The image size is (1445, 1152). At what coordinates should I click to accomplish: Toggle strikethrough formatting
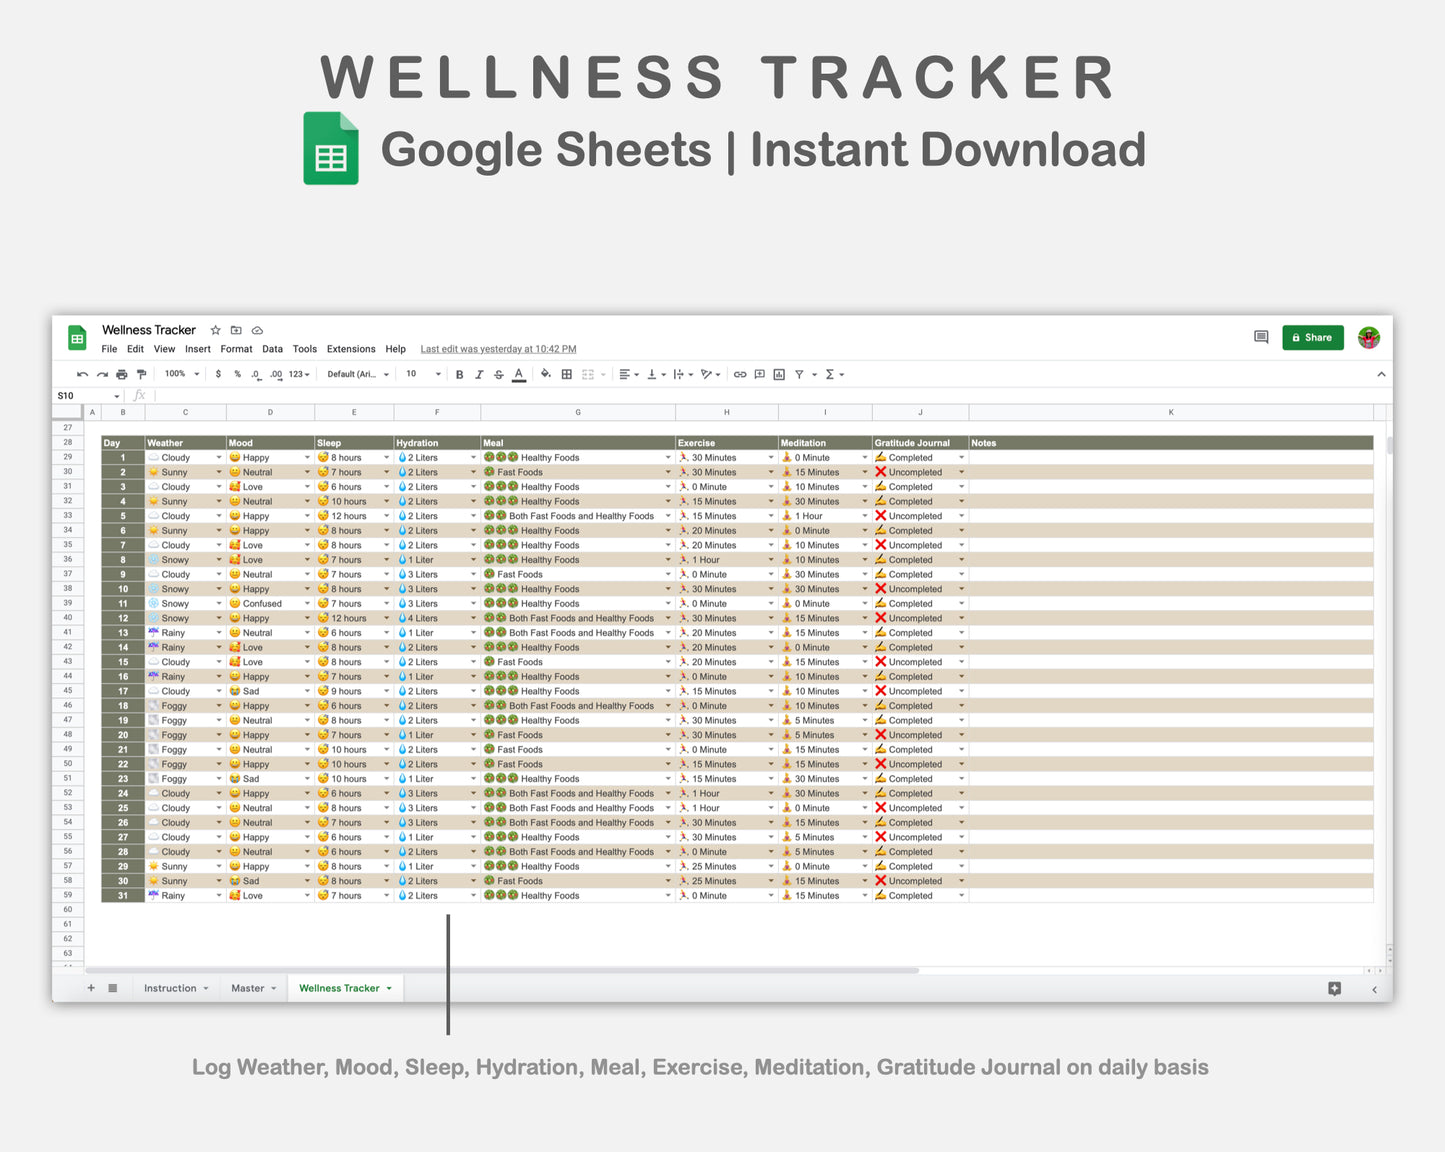tap(500, 373)
